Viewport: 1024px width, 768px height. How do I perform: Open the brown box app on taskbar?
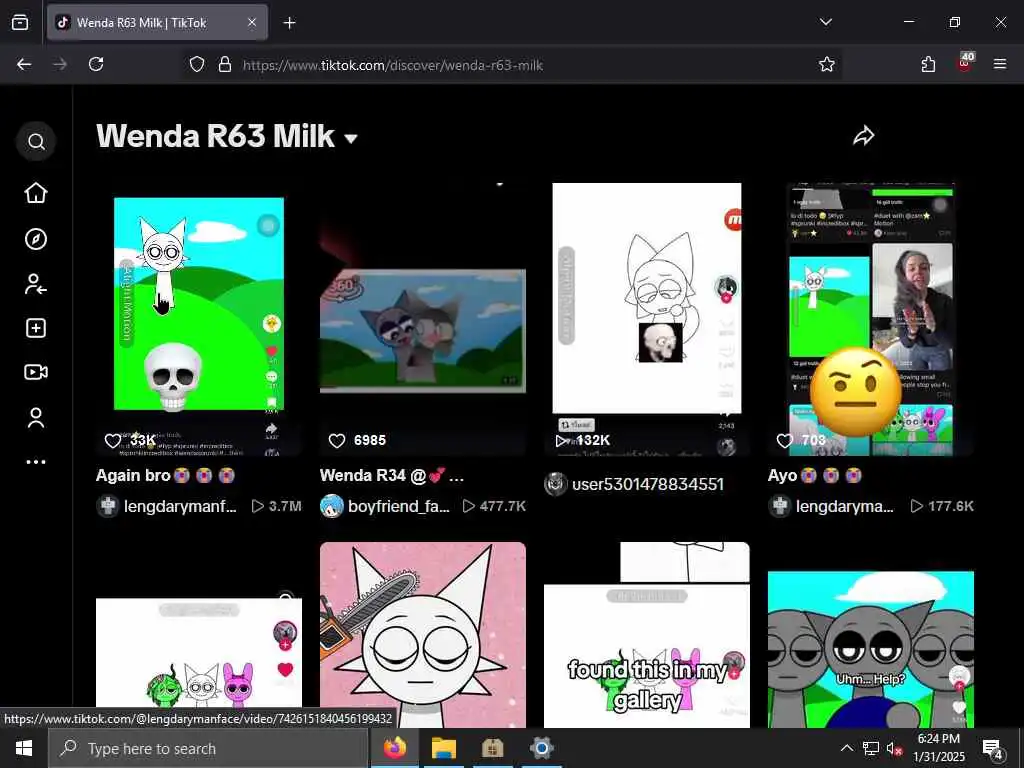[492, 748]
